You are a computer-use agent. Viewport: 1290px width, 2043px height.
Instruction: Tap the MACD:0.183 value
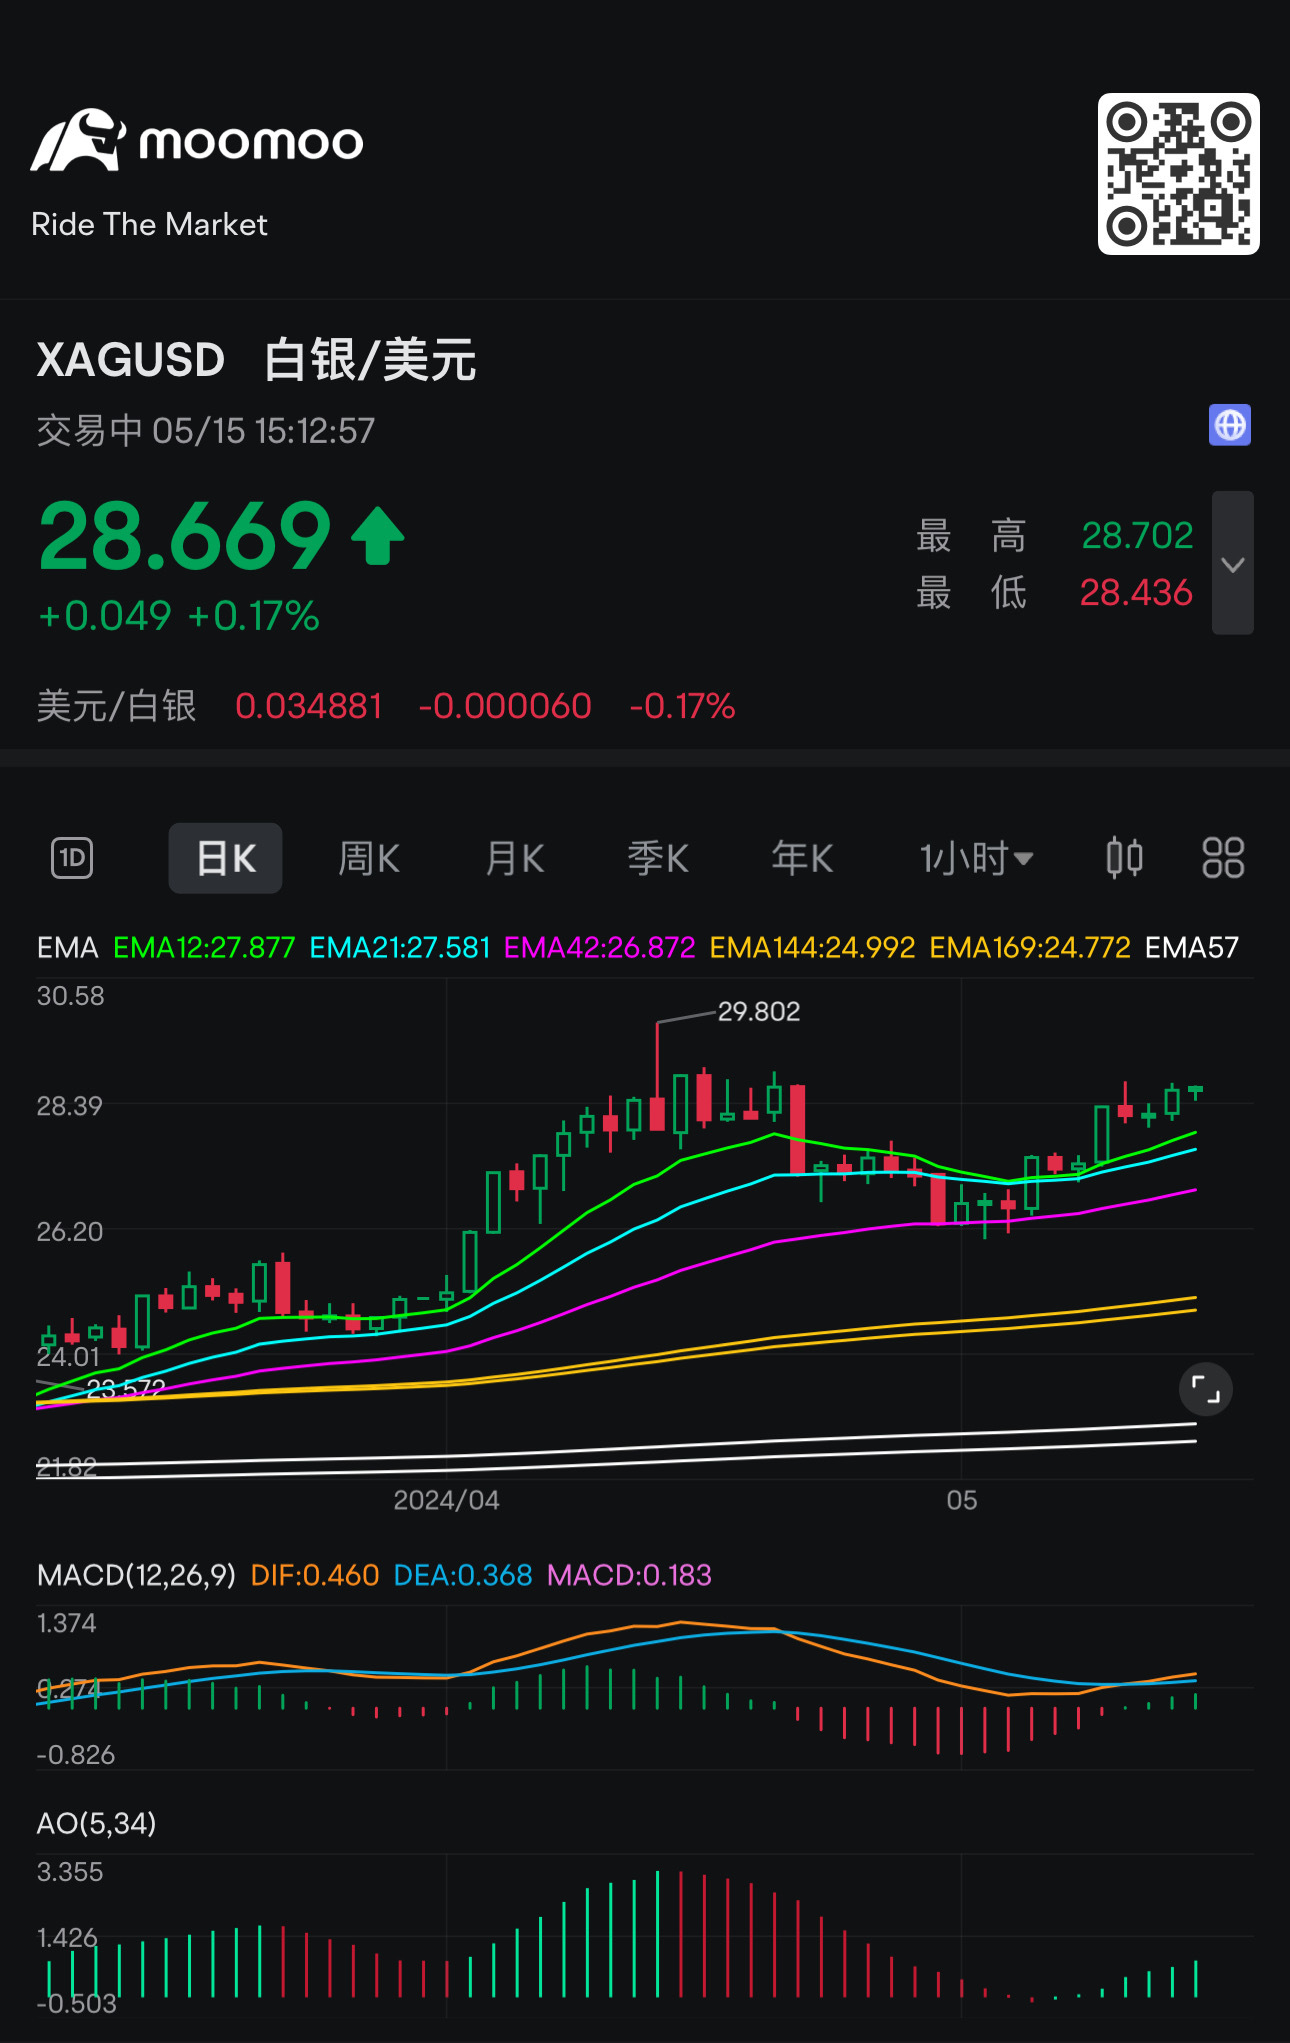point(629,1576)
